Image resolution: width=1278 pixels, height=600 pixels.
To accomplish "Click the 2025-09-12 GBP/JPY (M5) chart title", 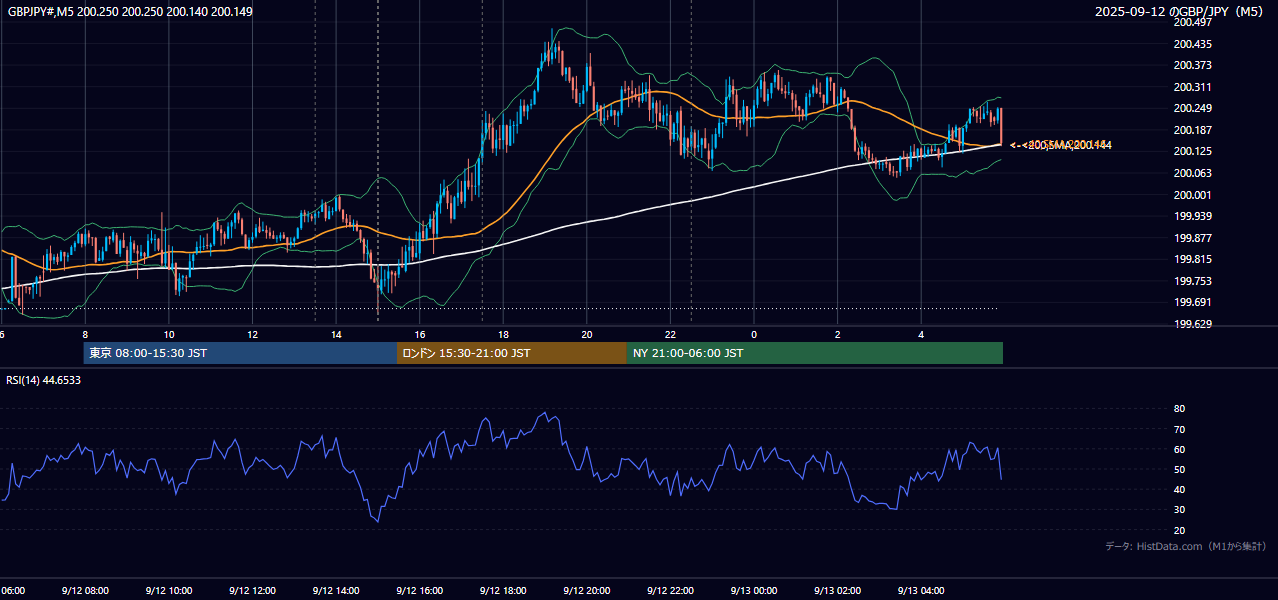I will 1179,12.
